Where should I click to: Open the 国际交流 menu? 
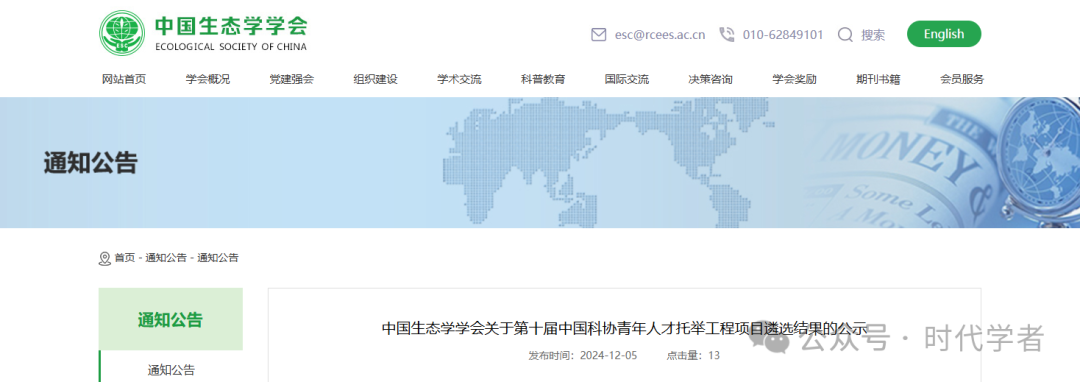pyautogui.click(x=627, y=79)
